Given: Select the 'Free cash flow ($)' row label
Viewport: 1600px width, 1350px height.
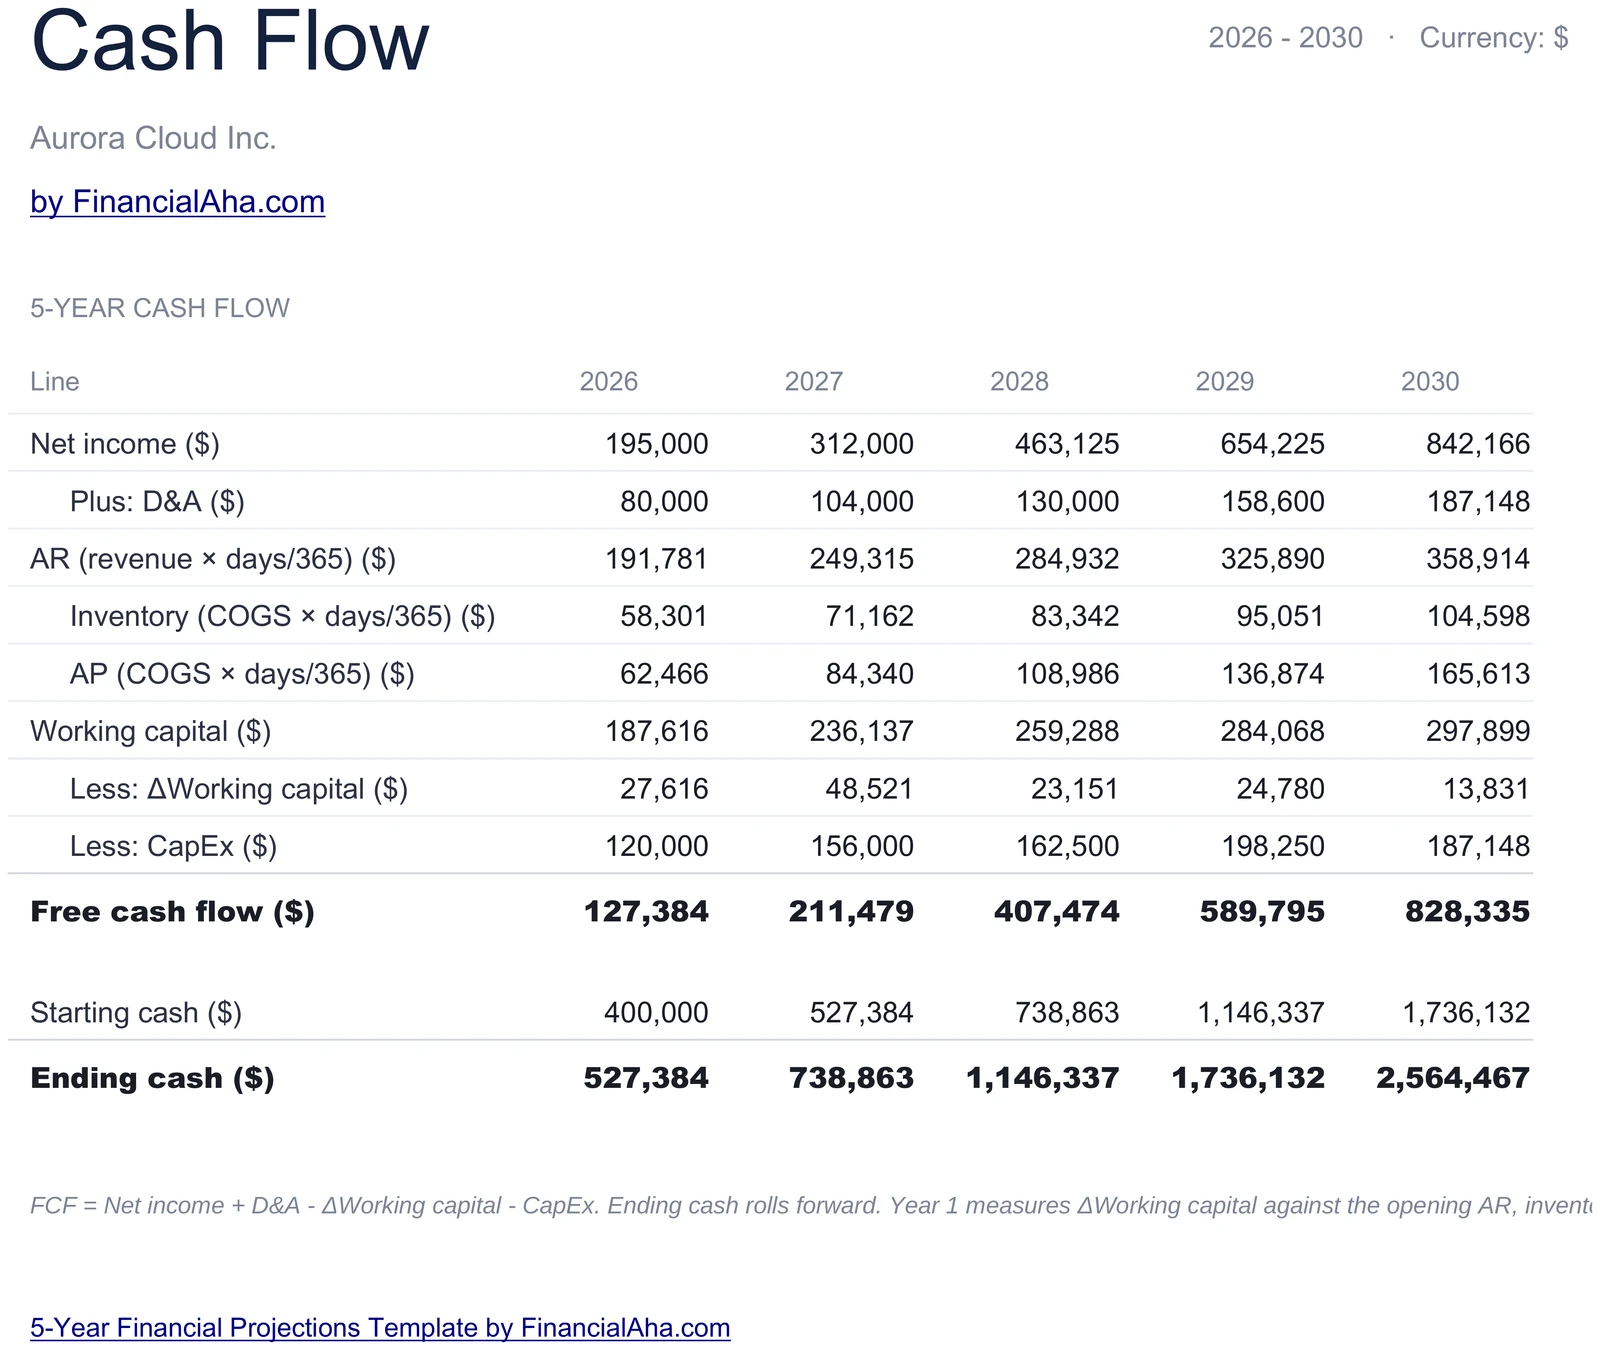Looking at the screenshot, I should click(x=172, y=911).
